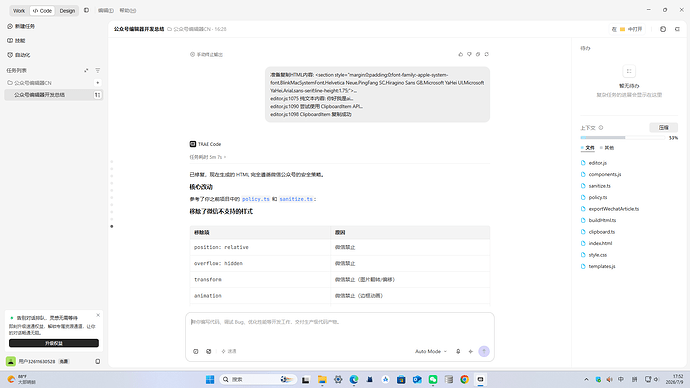690x388 pixels.
Task: Open clipboard.ts in the file list
Action: click(x=602, y=232)
